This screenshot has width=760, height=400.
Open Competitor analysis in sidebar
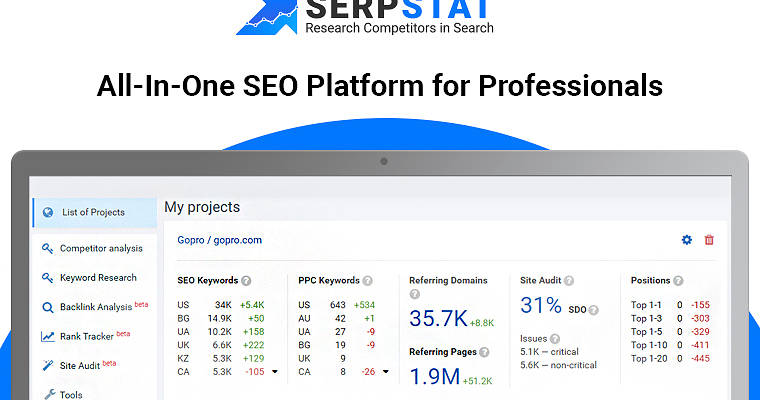[100, 248]
